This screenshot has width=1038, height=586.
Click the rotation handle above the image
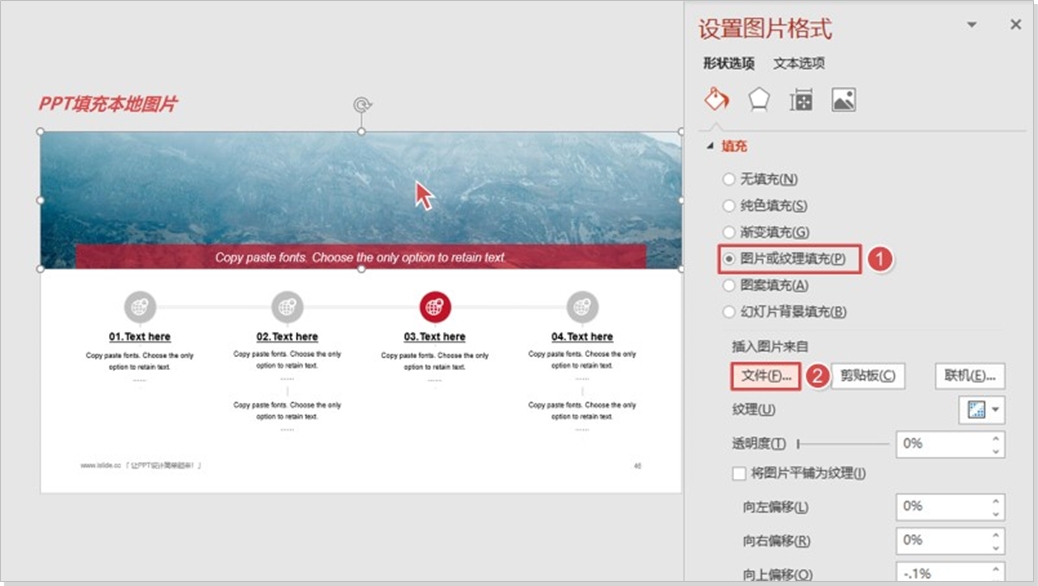pyautogui.click(x=362, y=105)
